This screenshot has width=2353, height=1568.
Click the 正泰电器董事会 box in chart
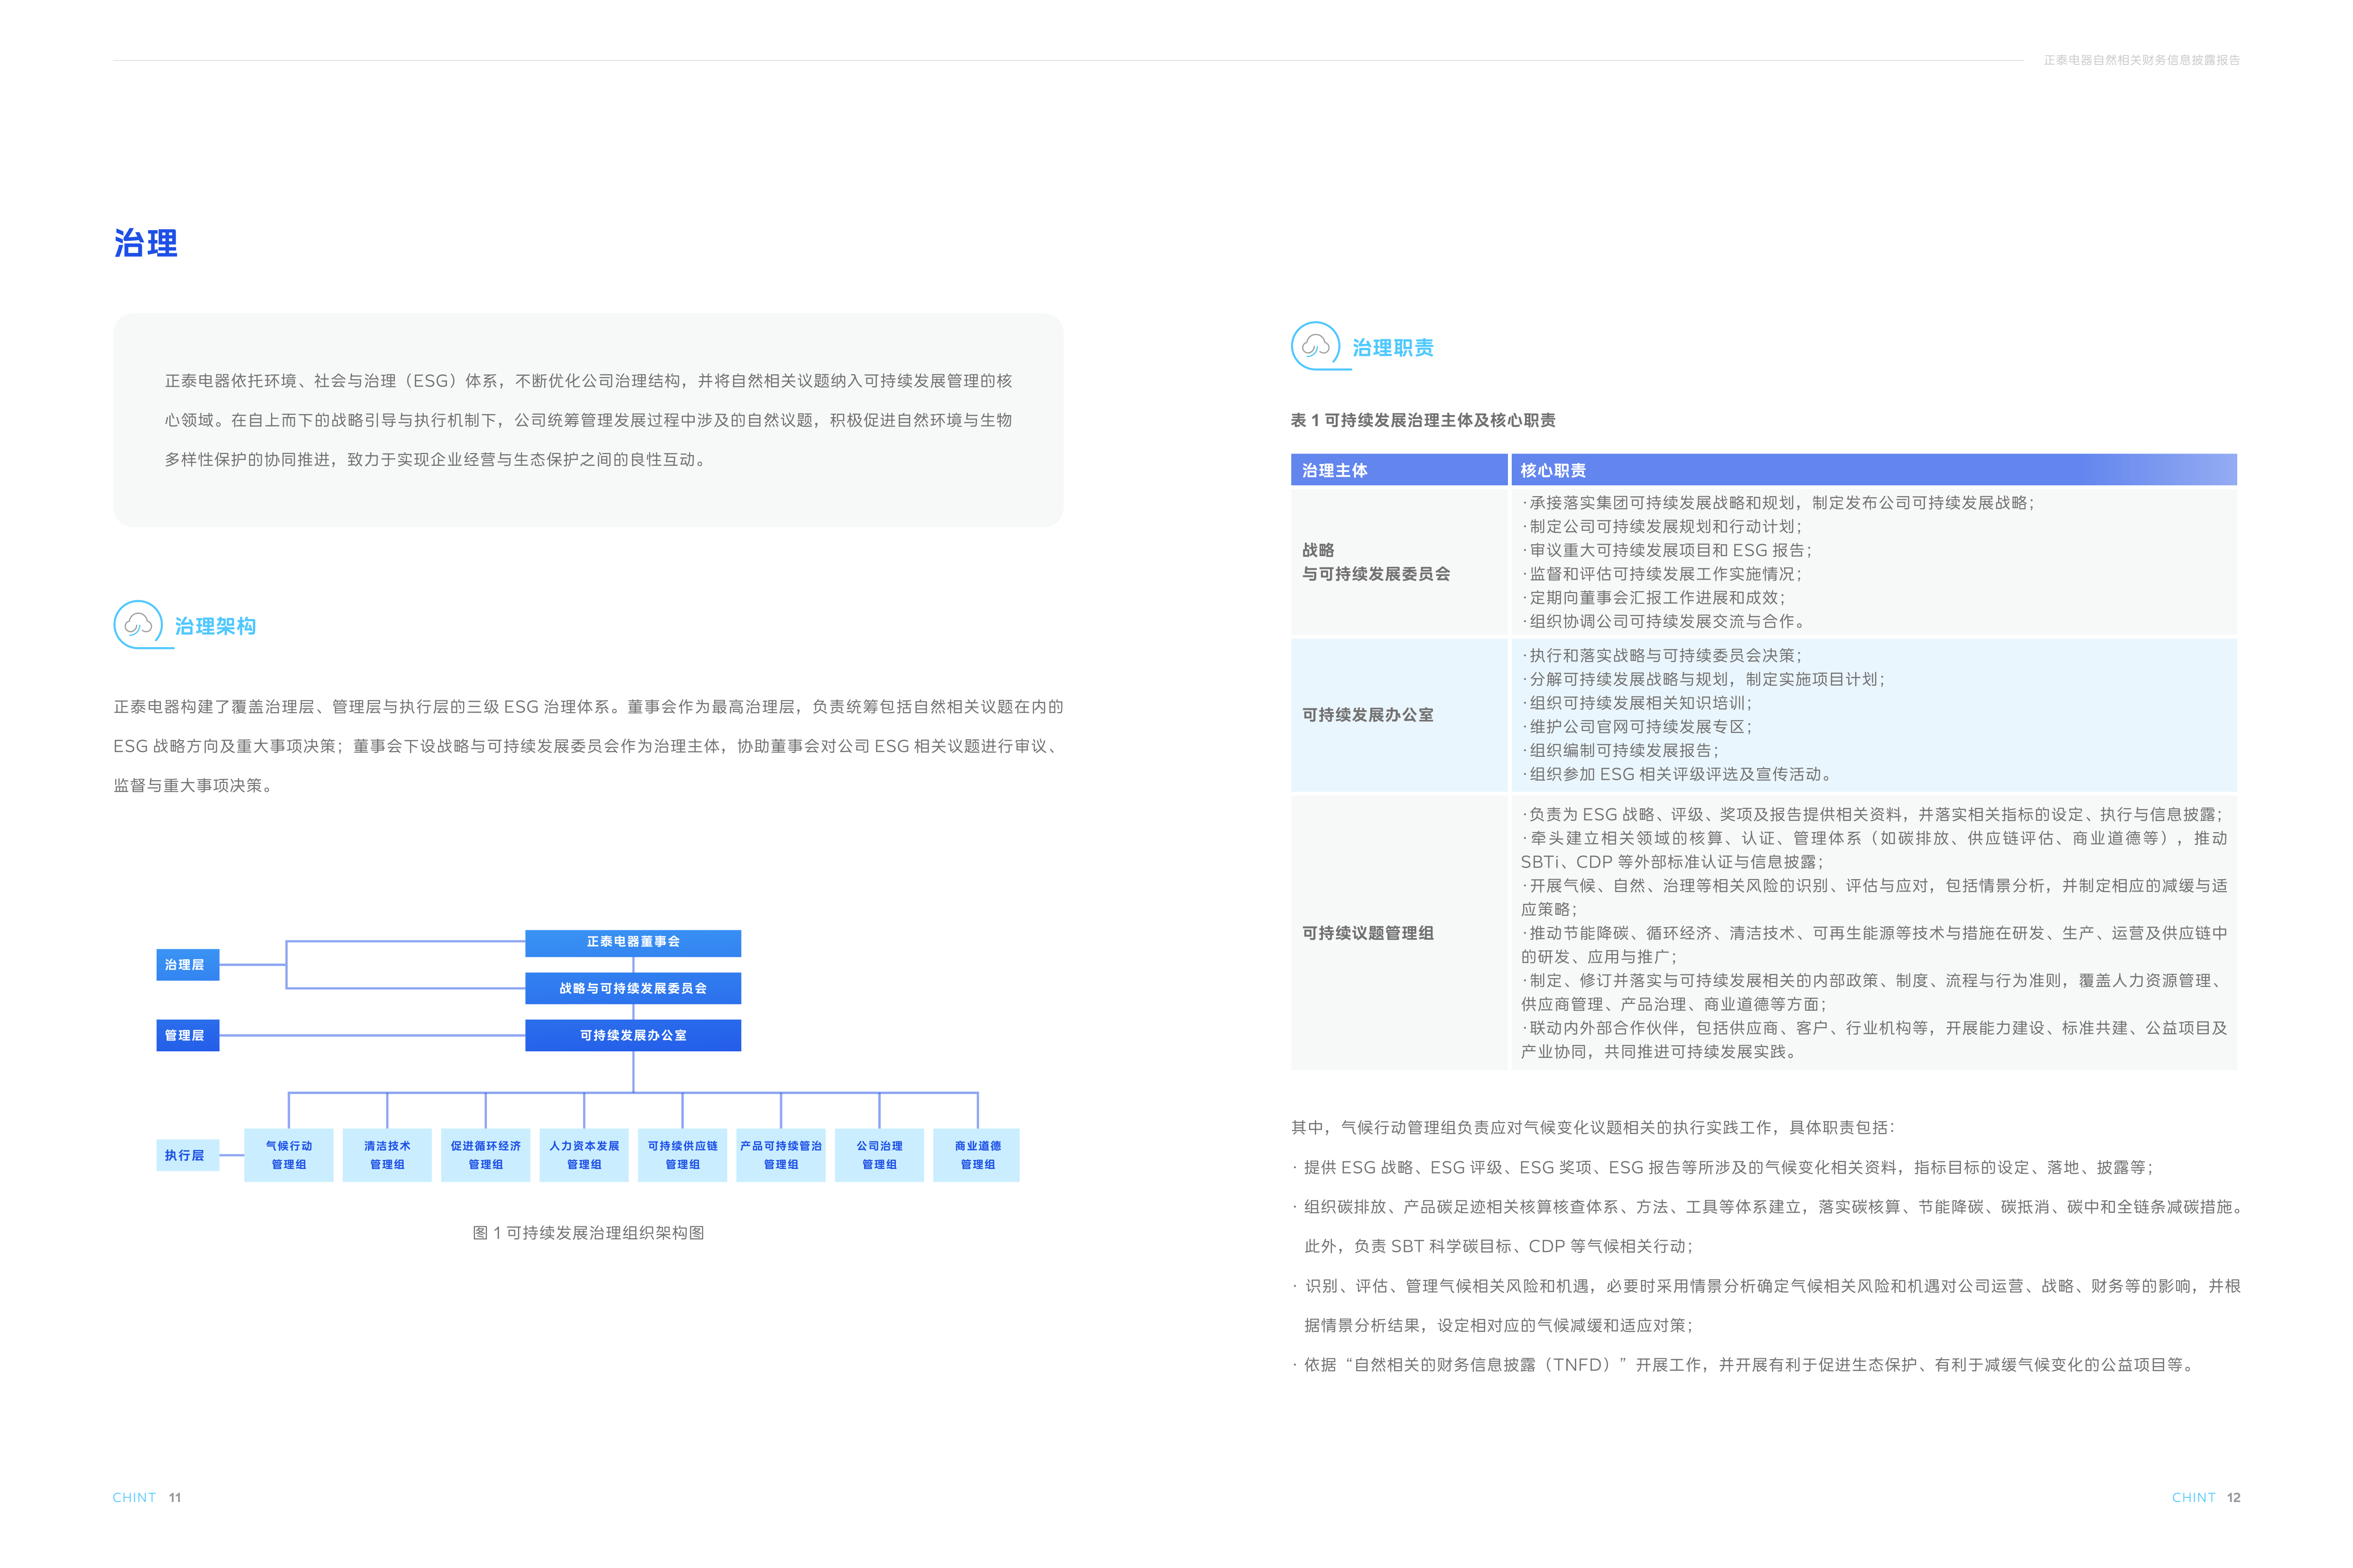[x=632, y=942]
